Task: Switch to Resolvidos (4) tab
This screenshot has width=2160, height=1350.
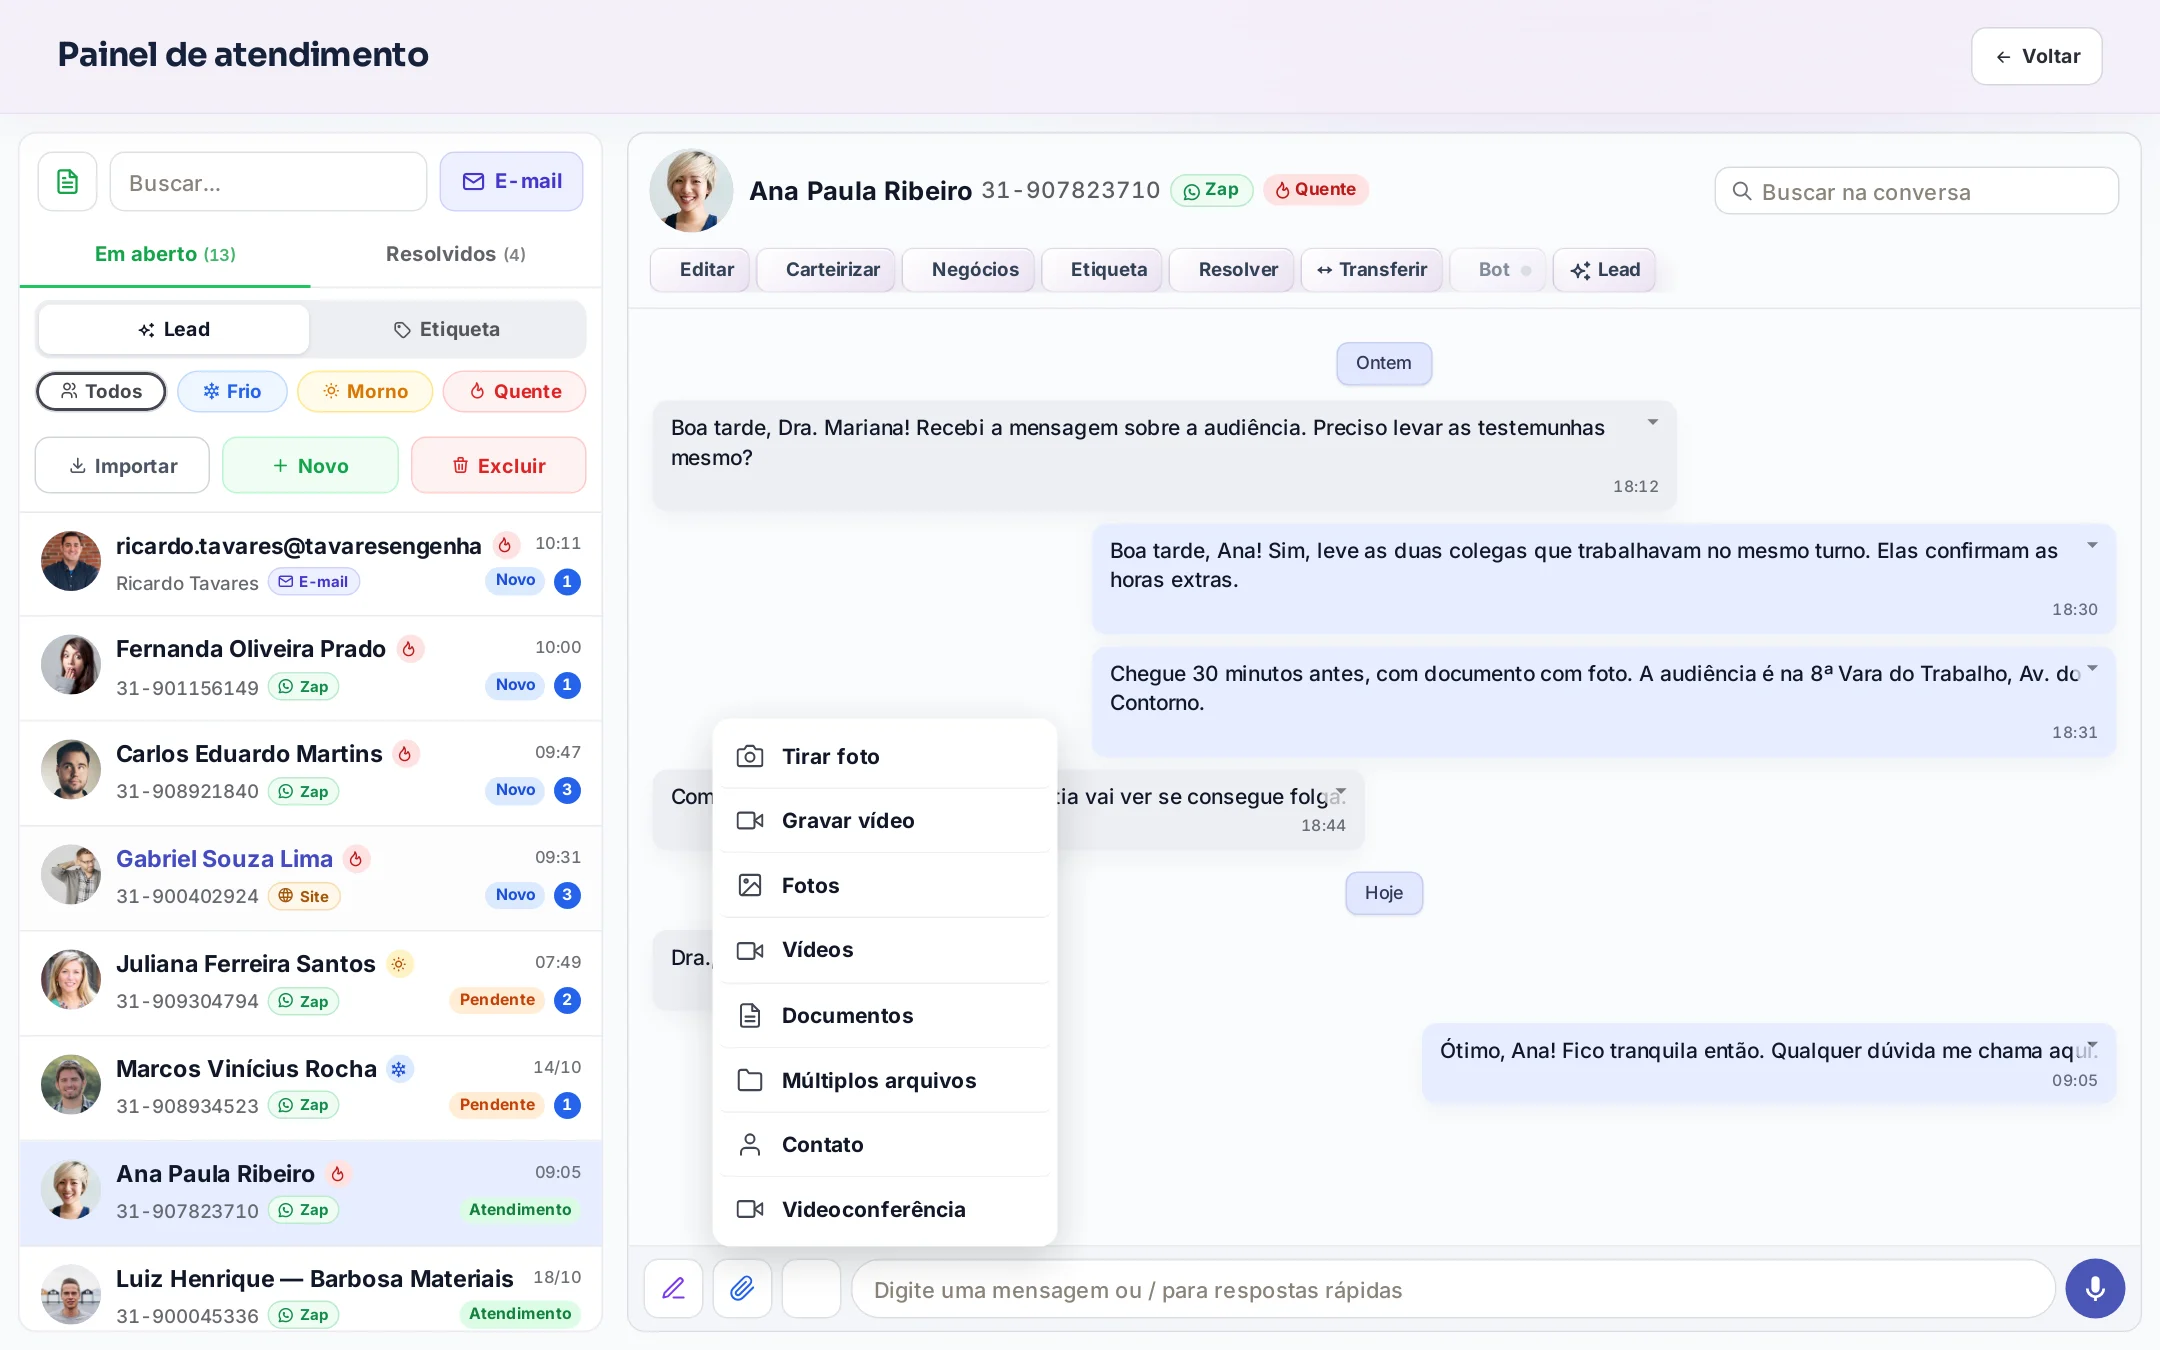Action: [456, 254]
